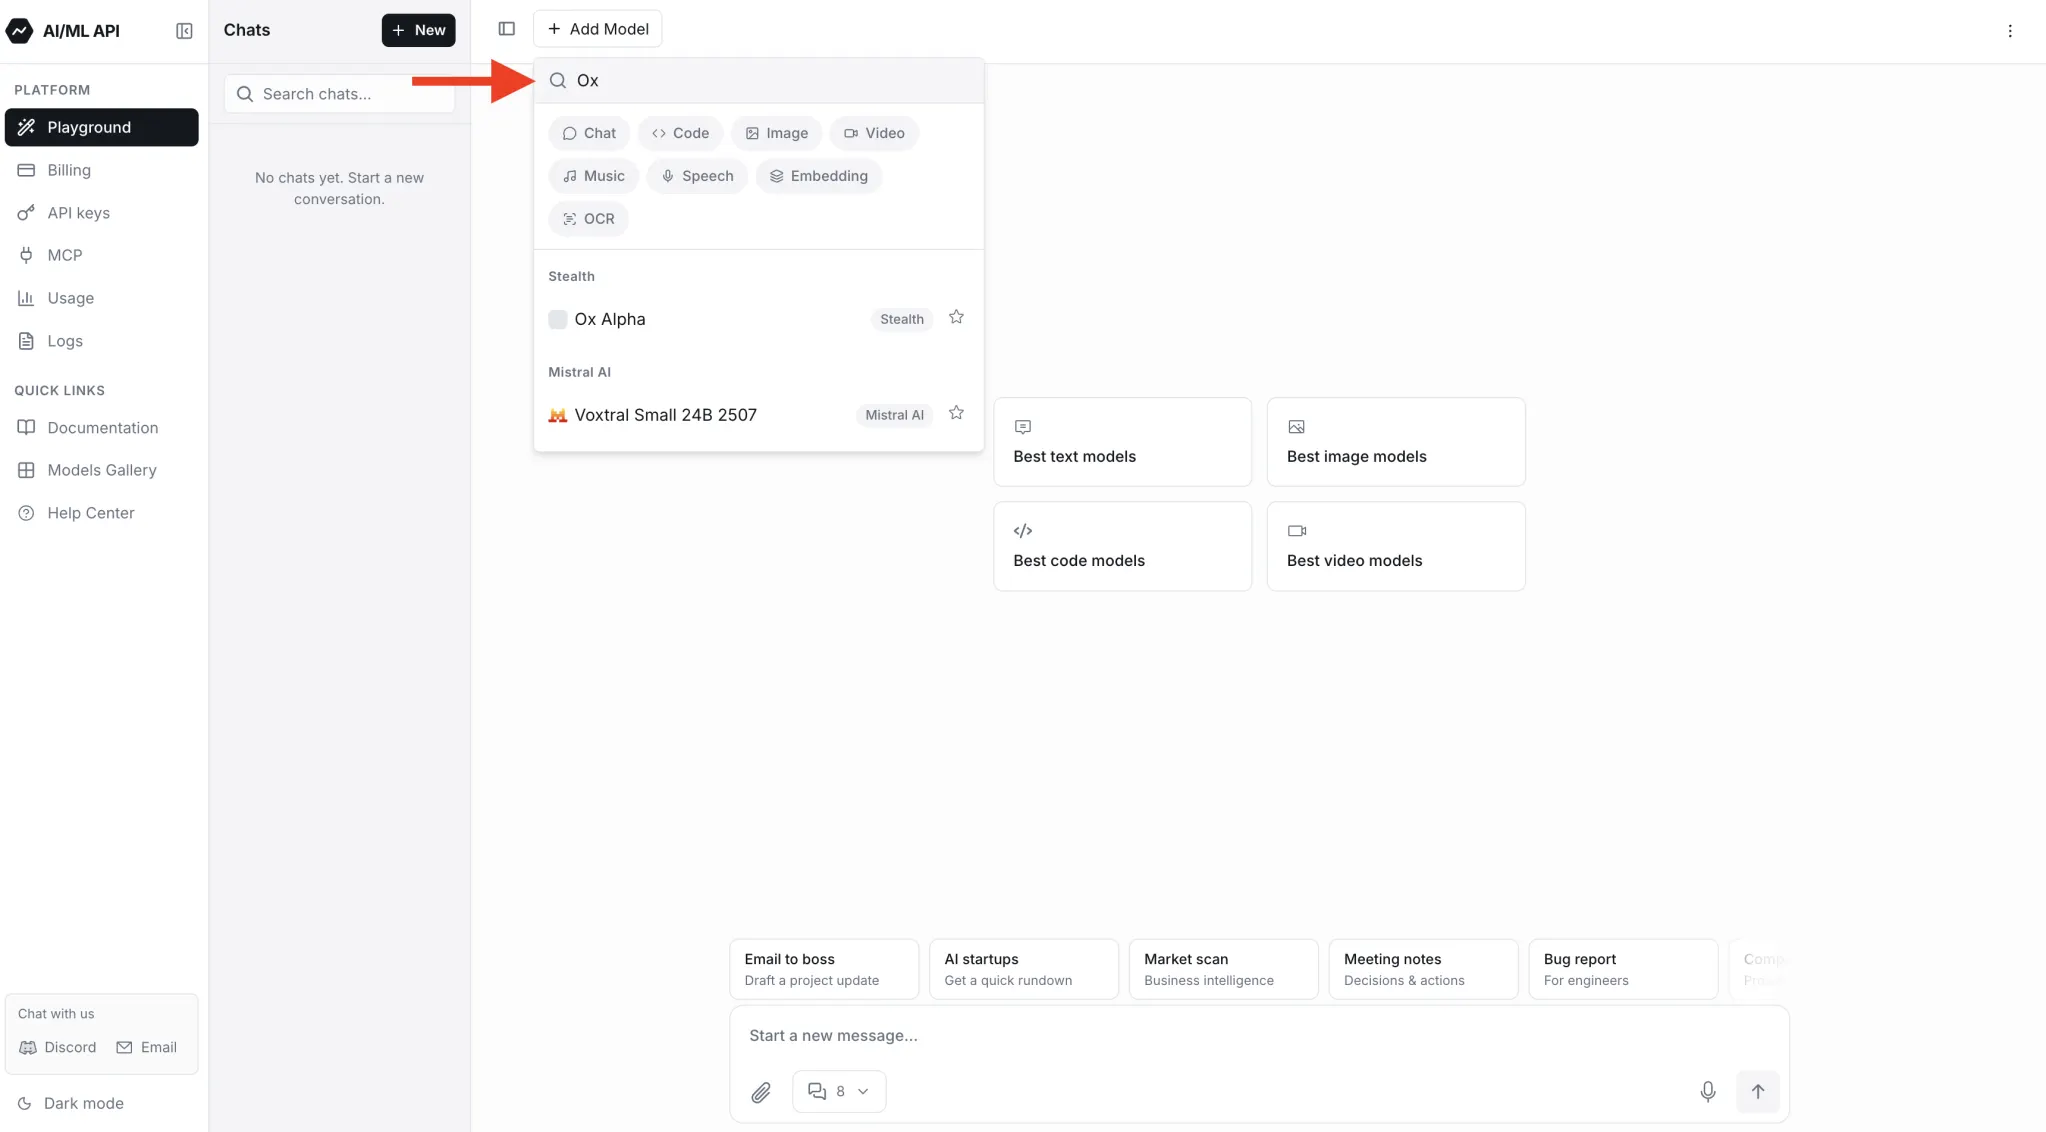Image resolution: width=2046 pixels, height=1132 pixels.
Task: Open Documentation link
Action: (101, 428)
